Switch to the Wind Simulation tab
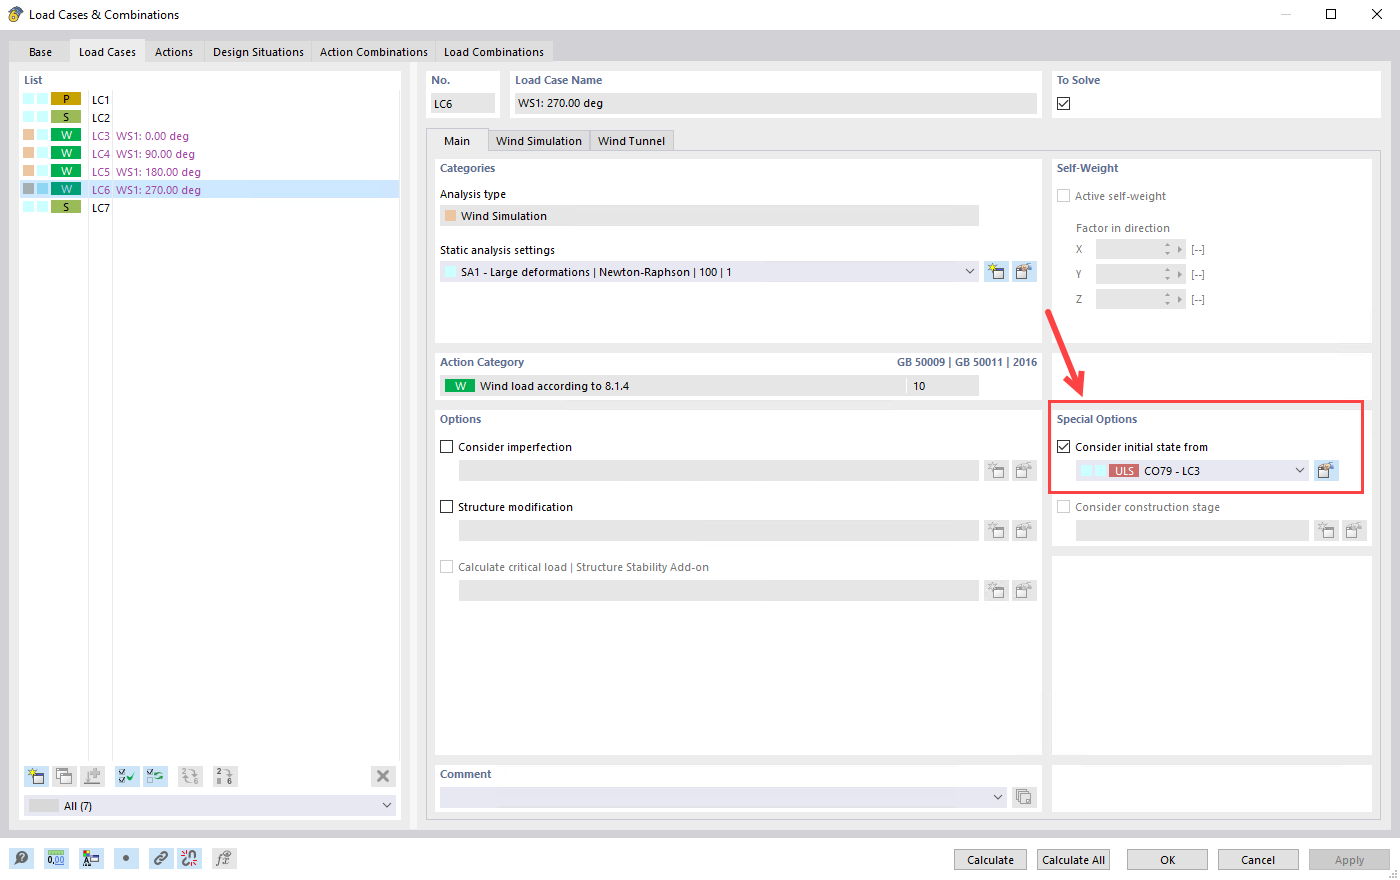1400x880 pixels. click(539, 141)
